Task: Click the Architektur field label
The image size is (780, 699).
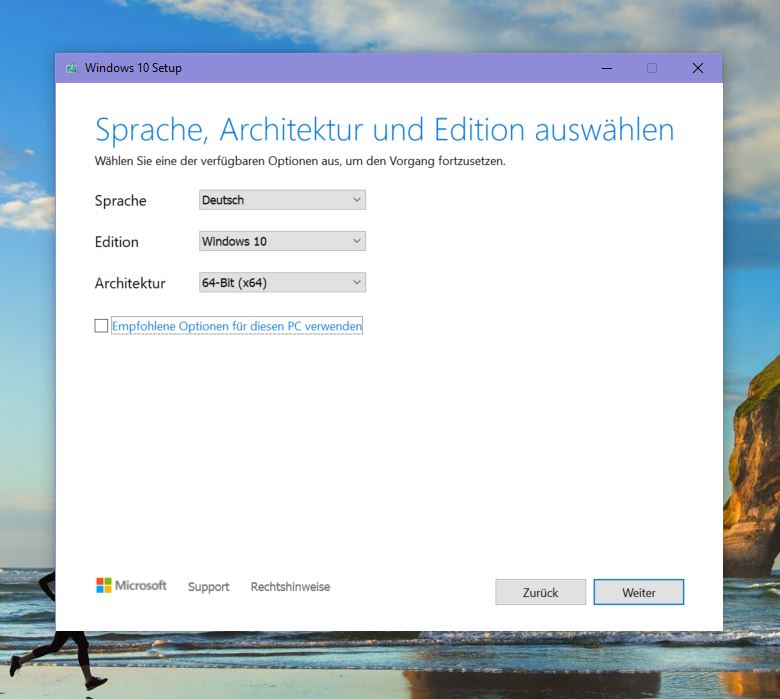Action: pyautogui.click(x=130, y=283)
